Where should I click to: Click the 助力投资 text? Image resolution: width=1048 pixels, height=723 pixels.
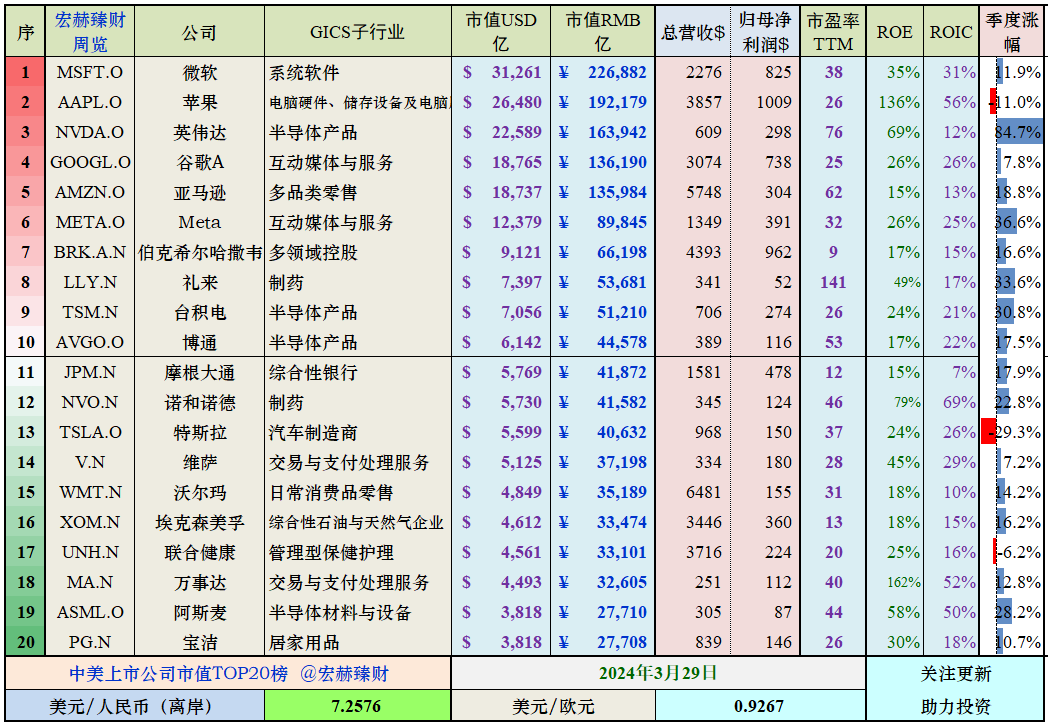956,706
